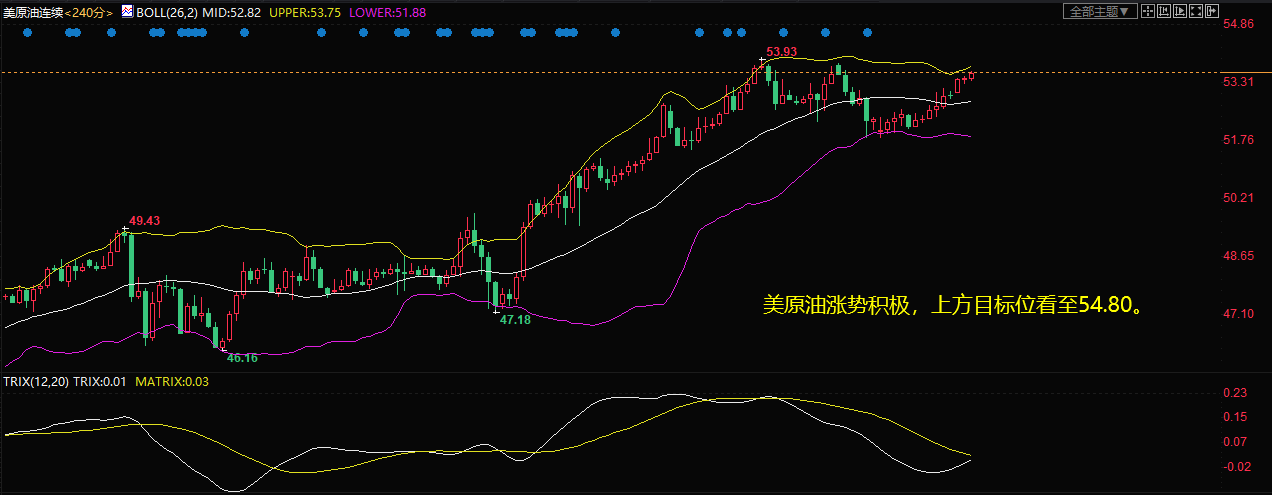Click the 0.23 TRIX axis label

coord(1234,393)
